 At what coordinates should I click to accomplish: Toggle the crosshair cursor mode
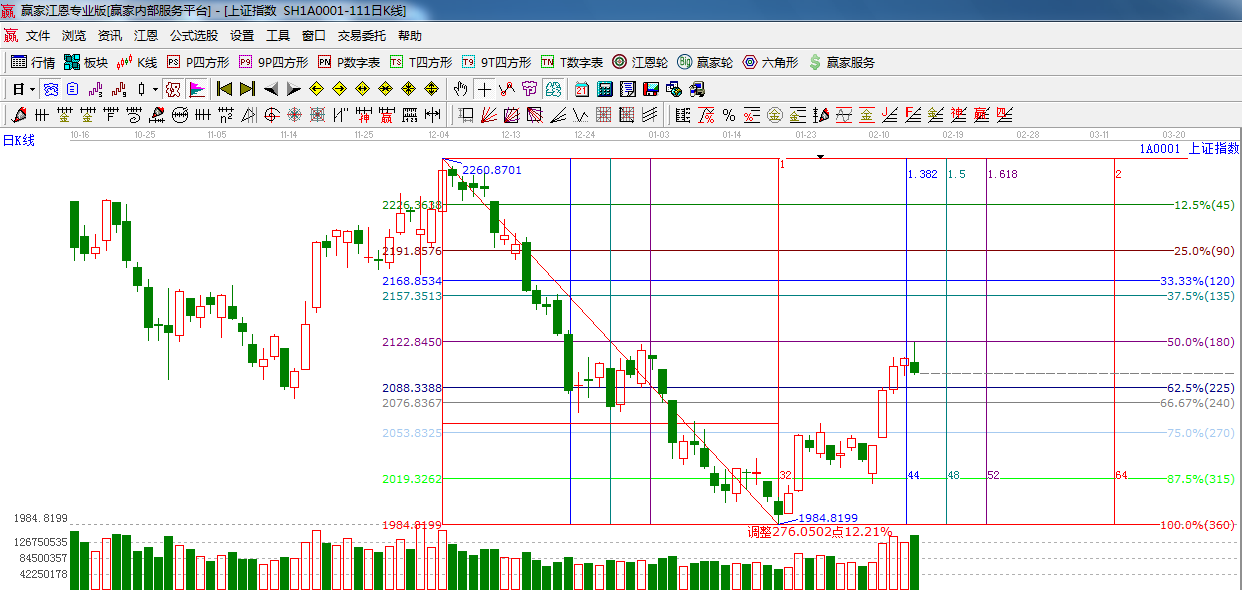click(x=484, y=89)
